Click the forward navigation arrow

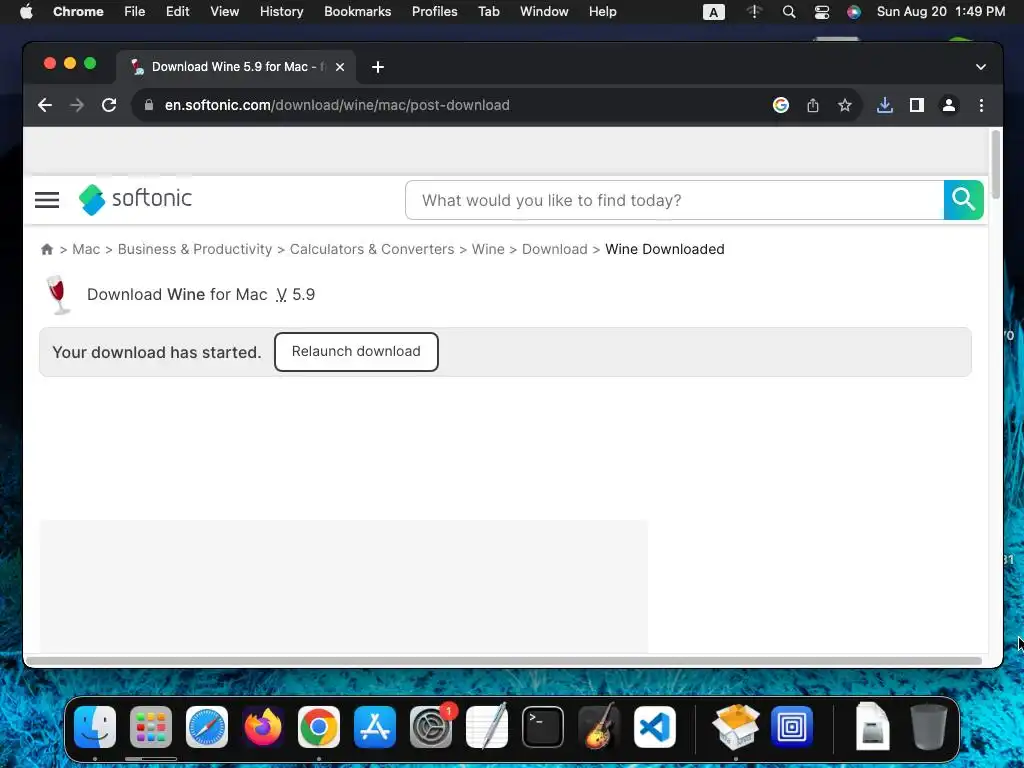pyautogui.click(x=77, y=105)
